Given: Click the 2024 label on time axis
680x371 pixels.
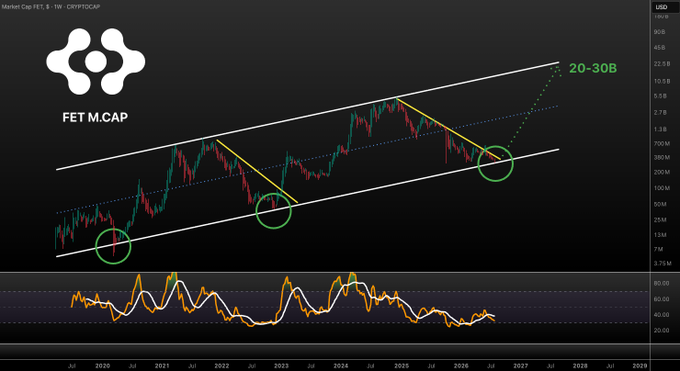Looking at the screenshot, I should click(341, 366).
